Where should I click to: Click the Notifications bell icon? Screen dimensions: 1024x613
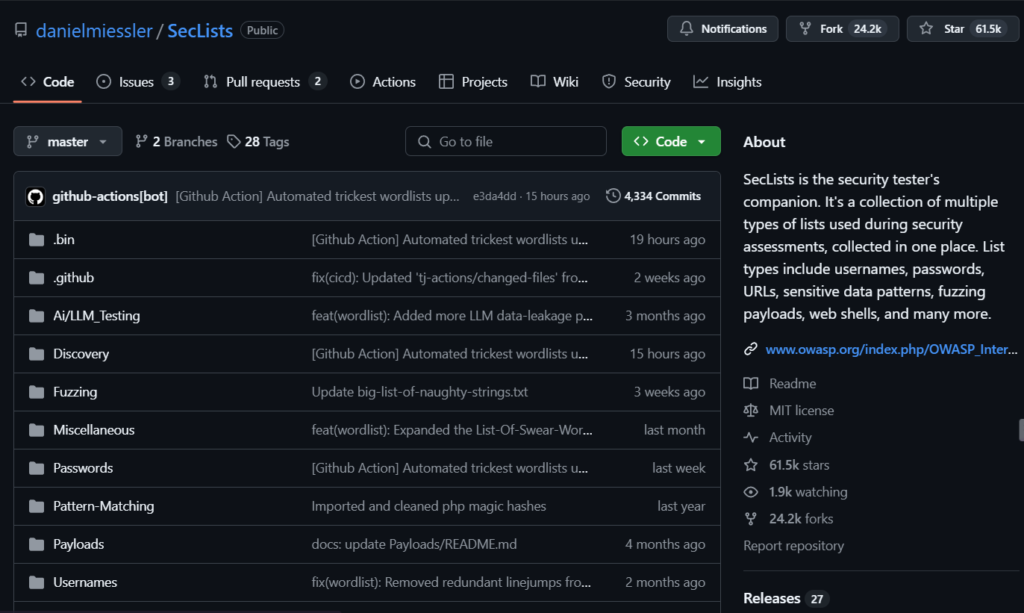point(686,29)
